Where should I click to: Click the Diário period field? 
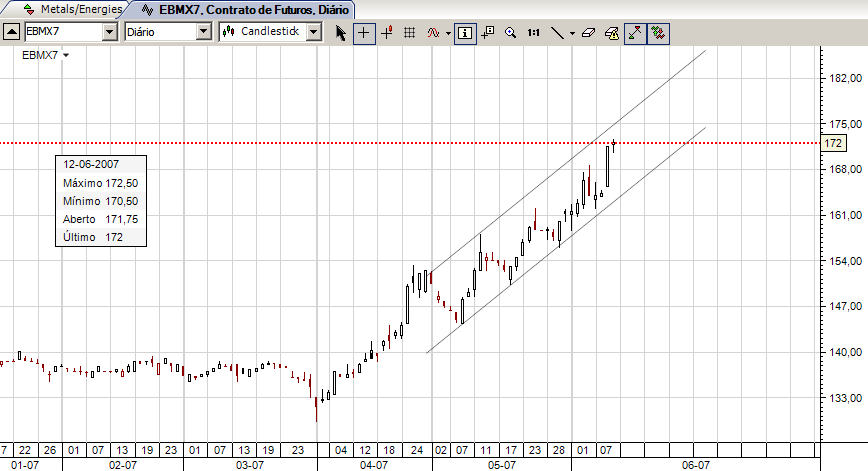click(x=161, y=32)
